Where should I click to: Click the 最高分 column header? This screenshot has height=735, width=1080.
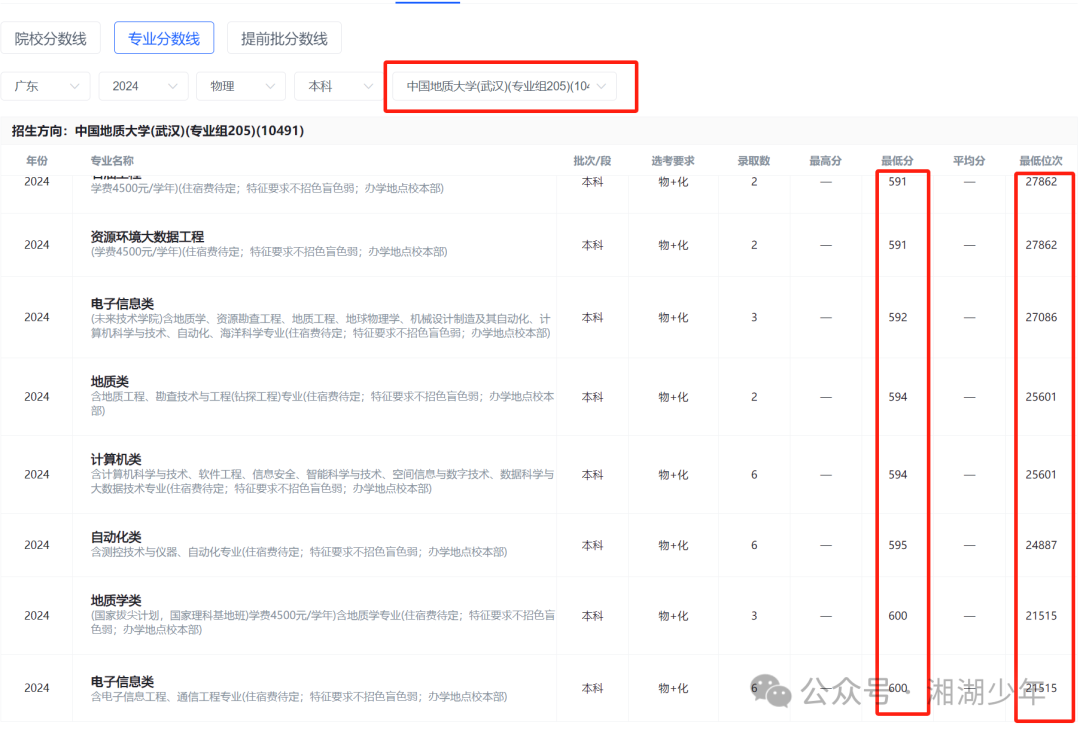[x=825, y=161]
